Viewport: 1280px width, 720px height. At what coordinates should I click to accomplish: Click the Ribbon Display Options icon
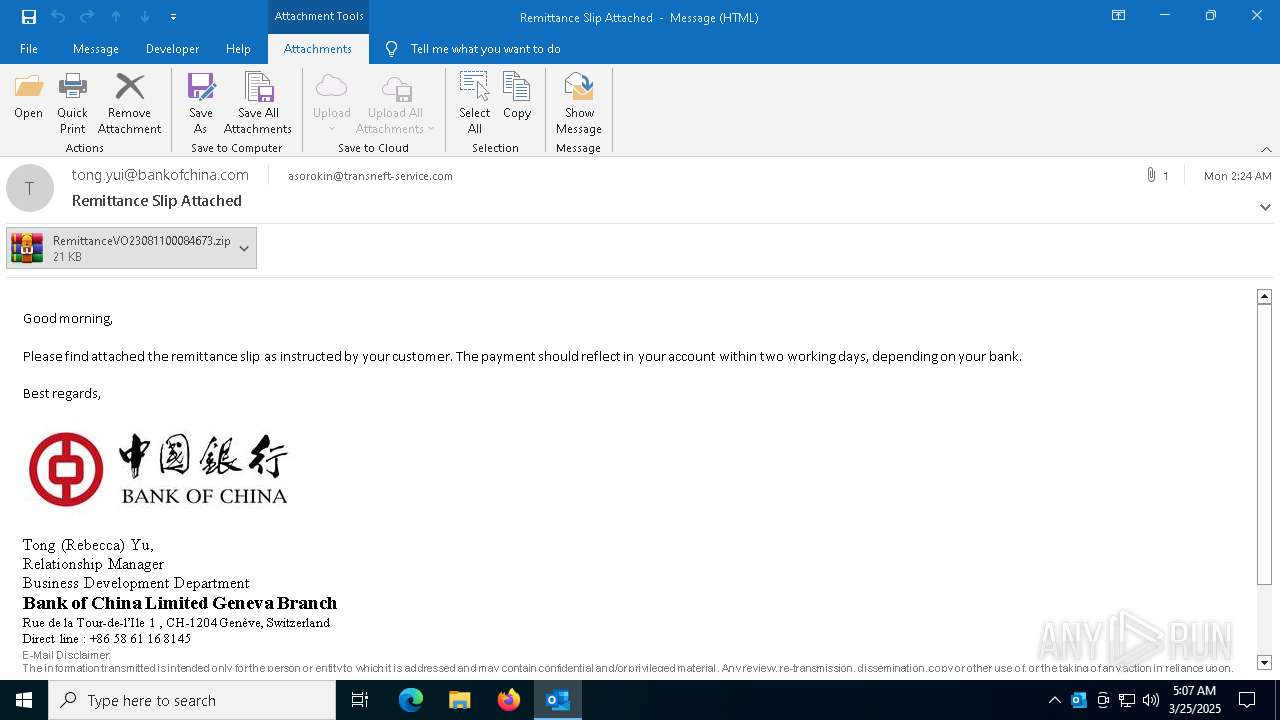point(1118,16)
